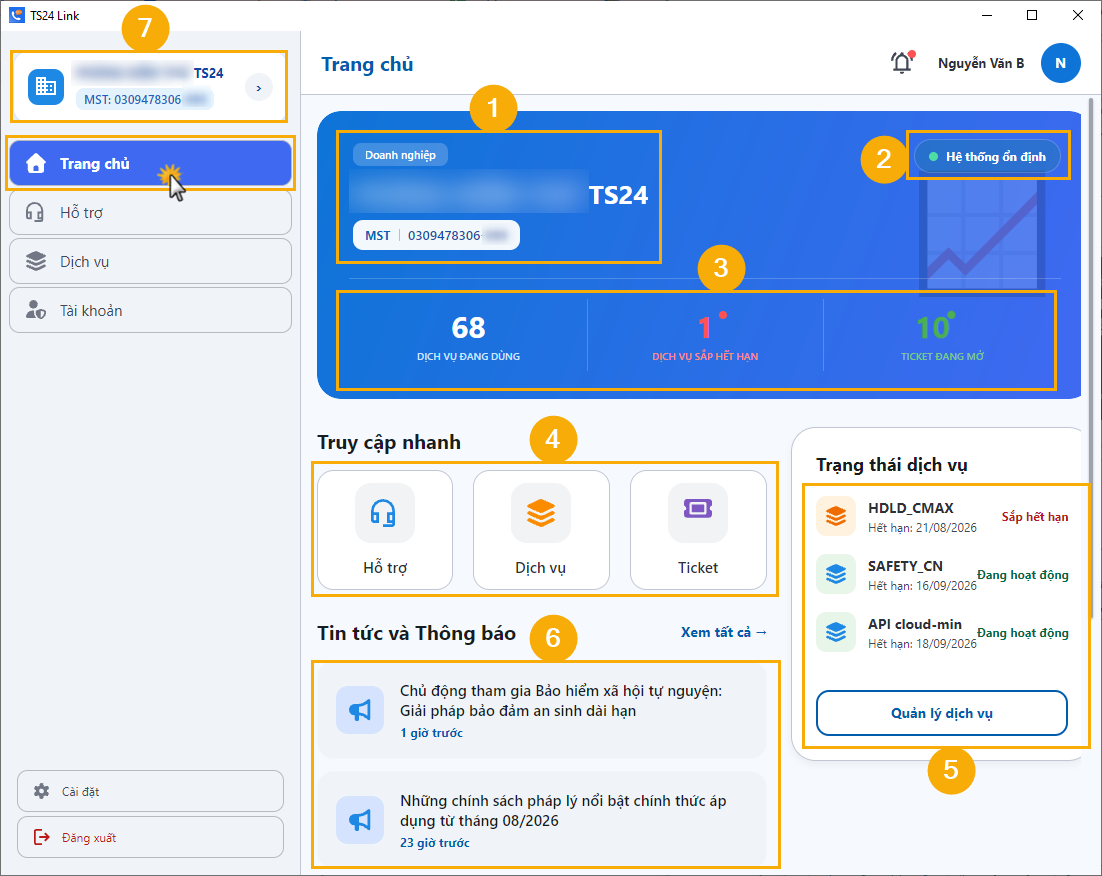Screen dimensions: 1102x876
Task: Click the home icon beside Trang chủ
Action: pos(36,164)
